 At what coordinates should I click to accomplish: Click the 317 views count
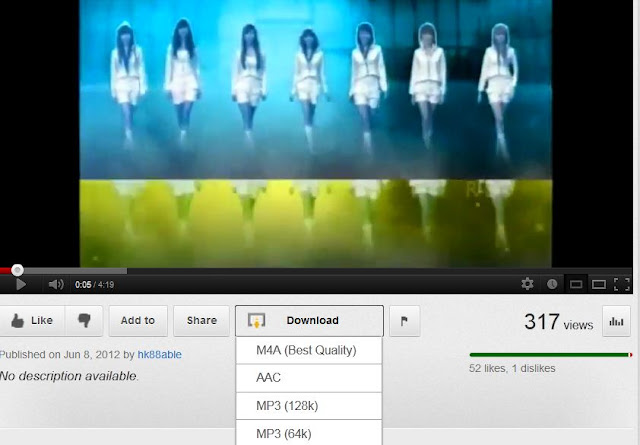(558, 322)
